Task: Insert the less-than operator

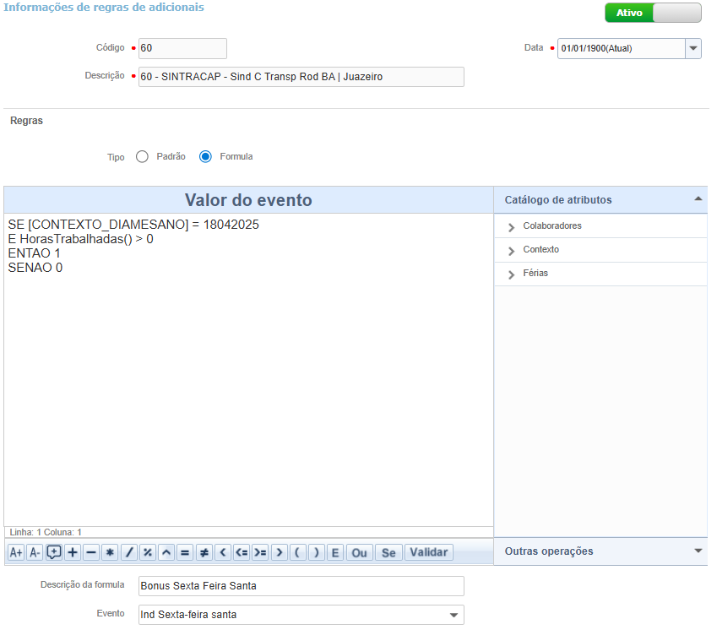Action: (223, 552)
